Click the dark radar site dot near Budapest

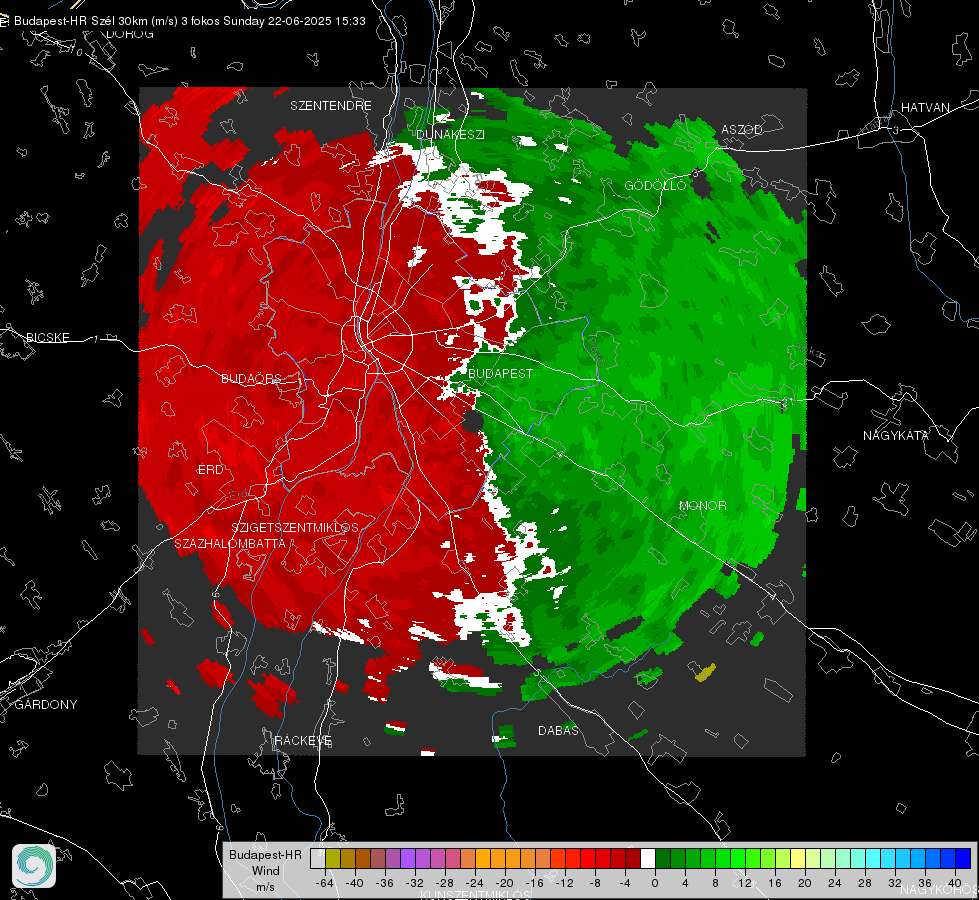[x=473, y=422]
